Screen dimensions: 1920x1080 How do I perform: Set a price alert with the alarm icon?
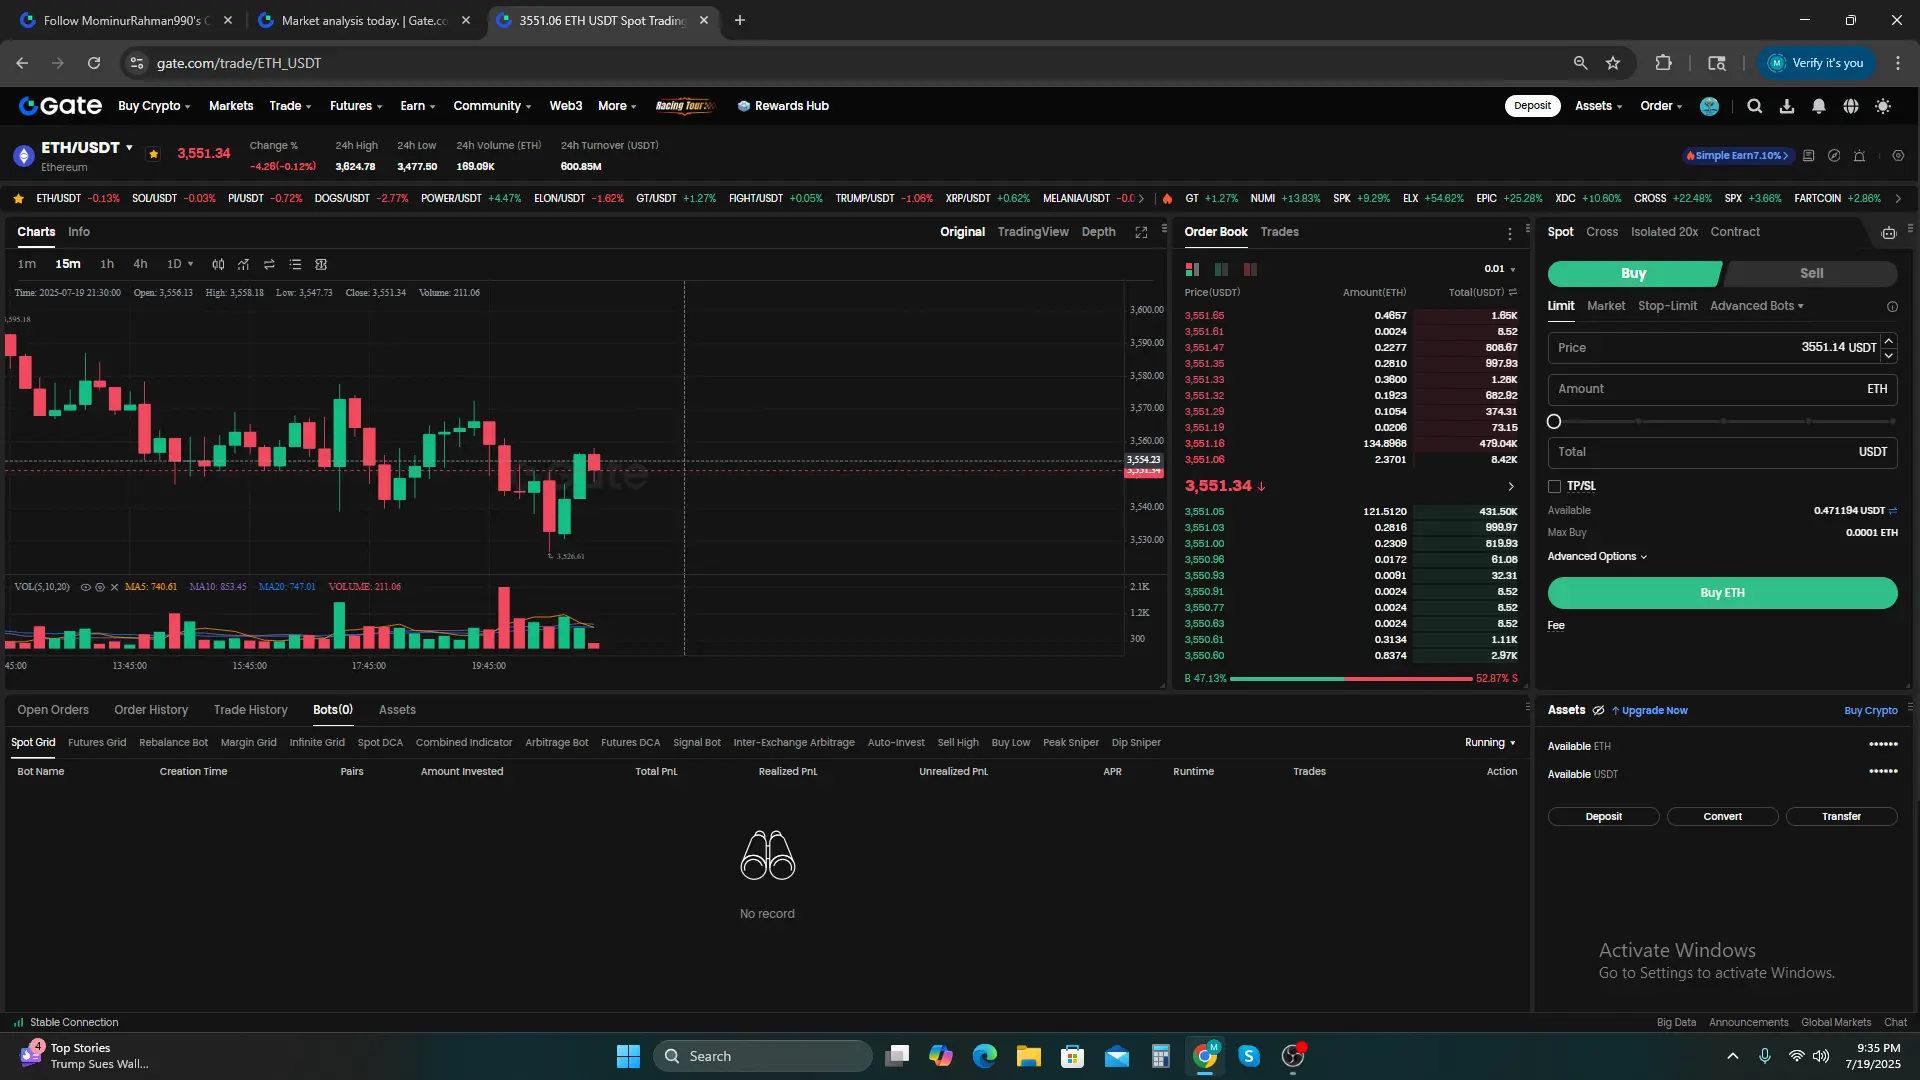[1860, 156]
